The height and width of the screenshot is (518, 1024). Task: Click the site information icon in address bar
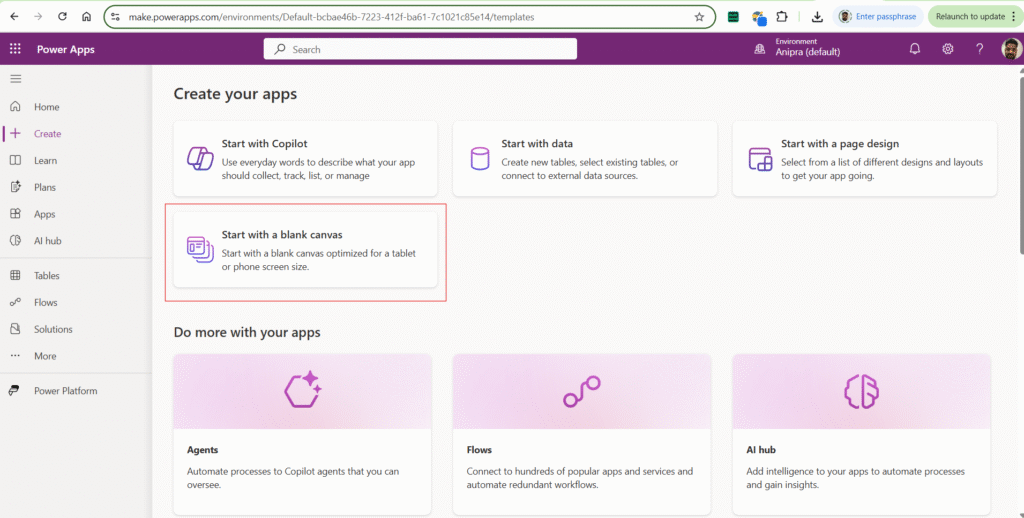point(116,17)
